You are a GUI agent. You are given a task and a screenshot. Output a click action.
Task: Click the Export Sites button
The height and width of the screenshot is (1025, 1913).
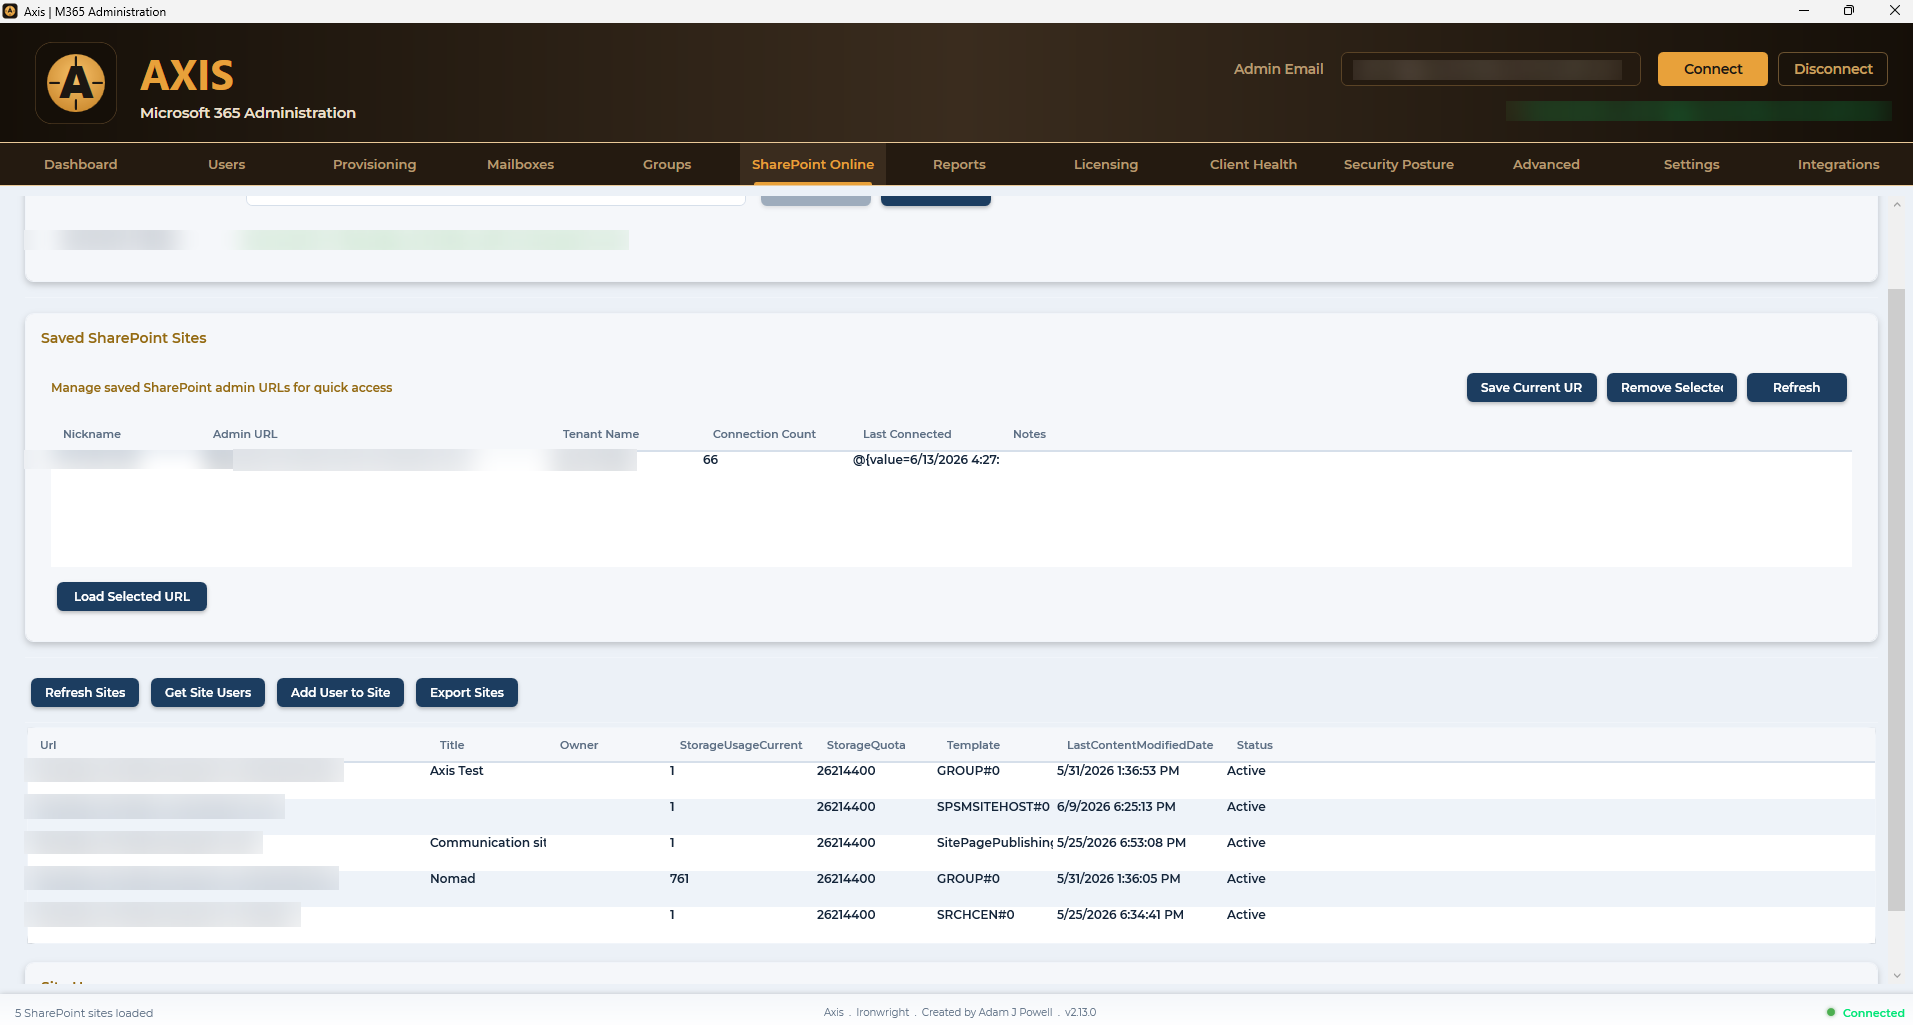click(x=467, y=693)
